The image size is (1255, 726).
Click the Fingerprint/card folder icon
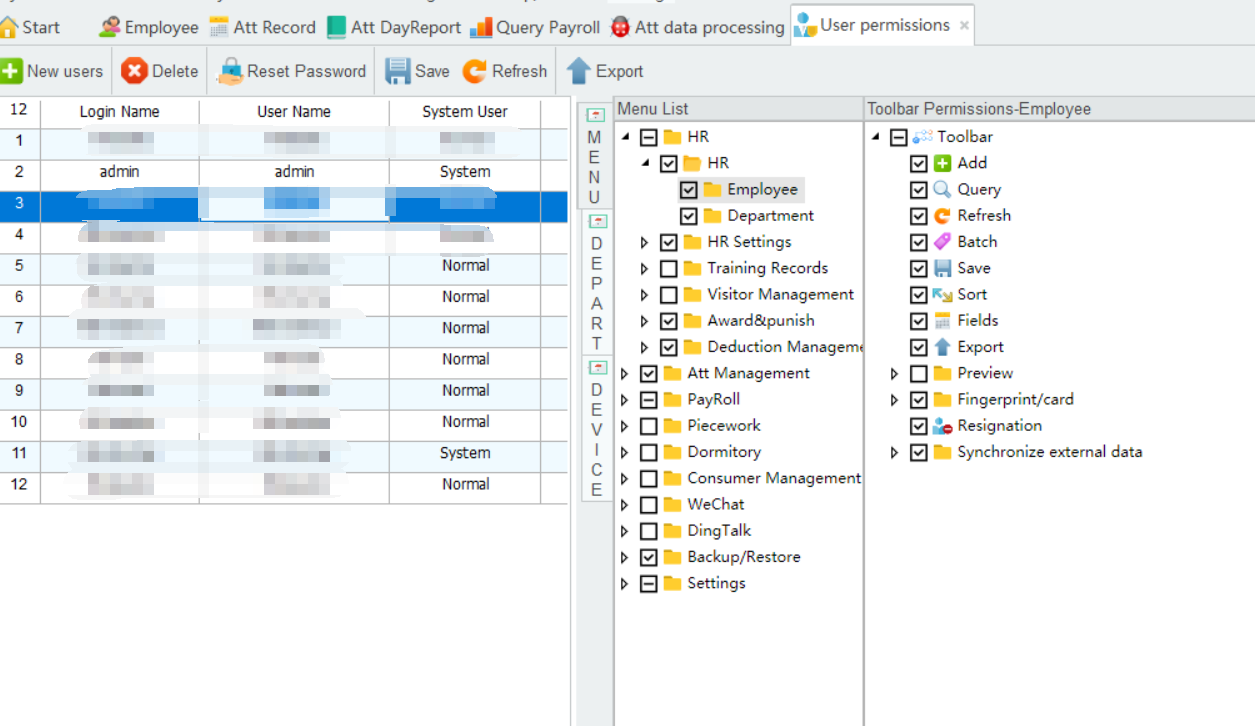942,400
